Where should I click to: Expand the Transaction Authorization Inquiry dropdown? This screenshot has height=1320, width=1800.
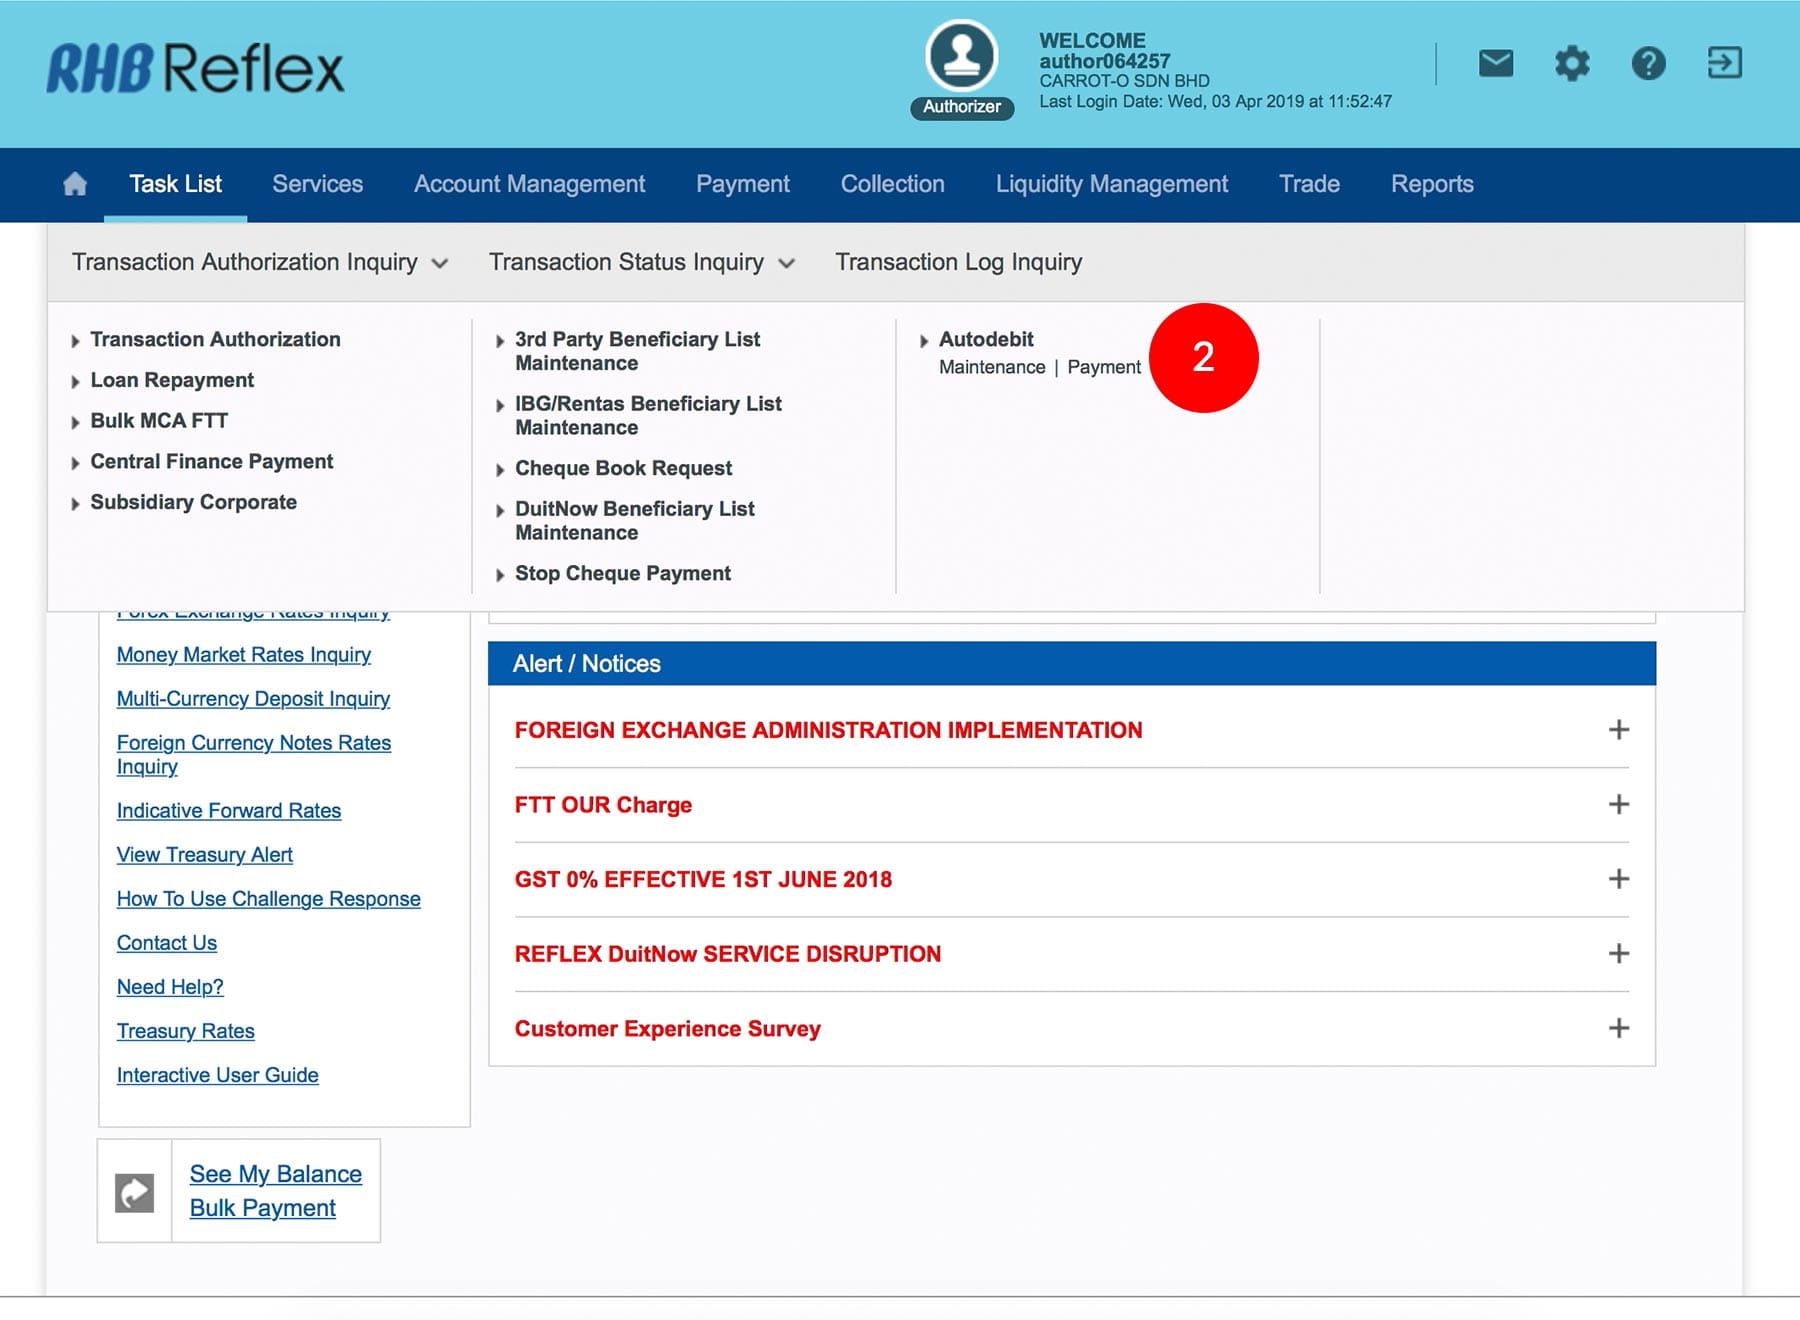point(259,262)
